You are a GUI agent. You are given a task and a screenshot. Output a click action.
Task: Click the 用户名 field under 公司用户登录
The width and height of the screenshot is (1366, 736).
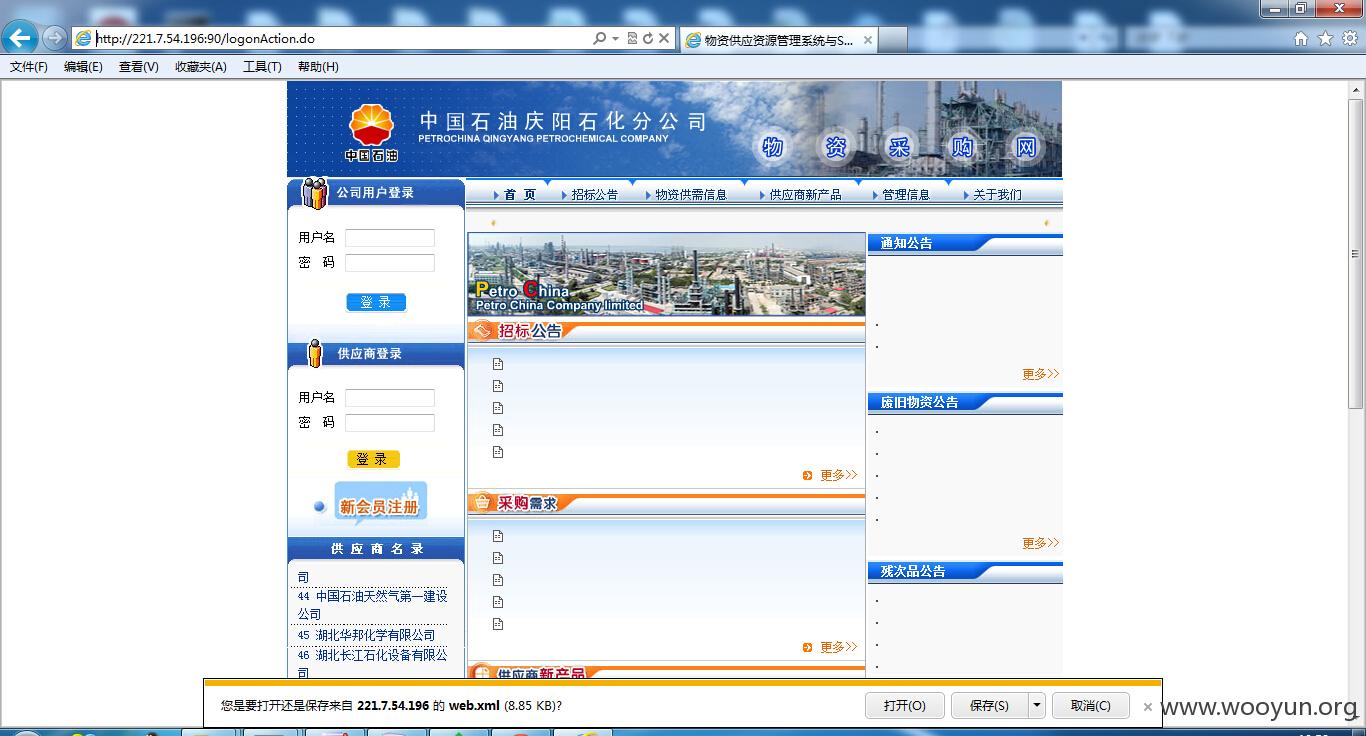[390, 238]
